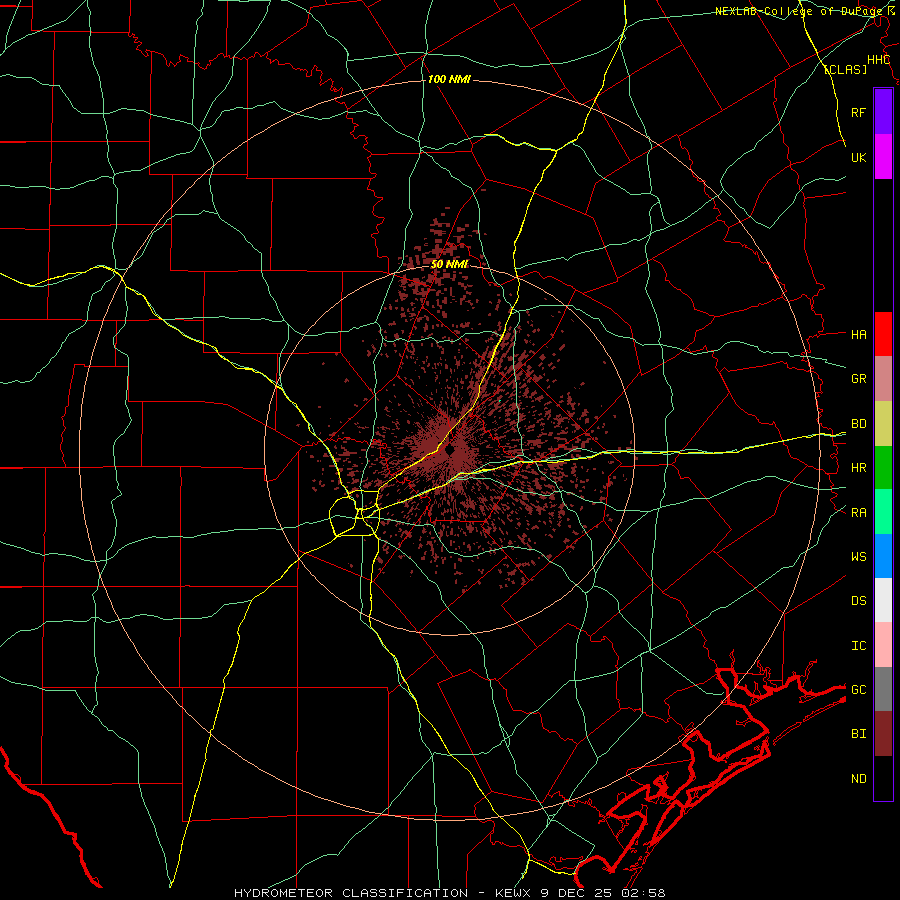
Task: Click the IC legend label
Action: [x=858, y=646]
